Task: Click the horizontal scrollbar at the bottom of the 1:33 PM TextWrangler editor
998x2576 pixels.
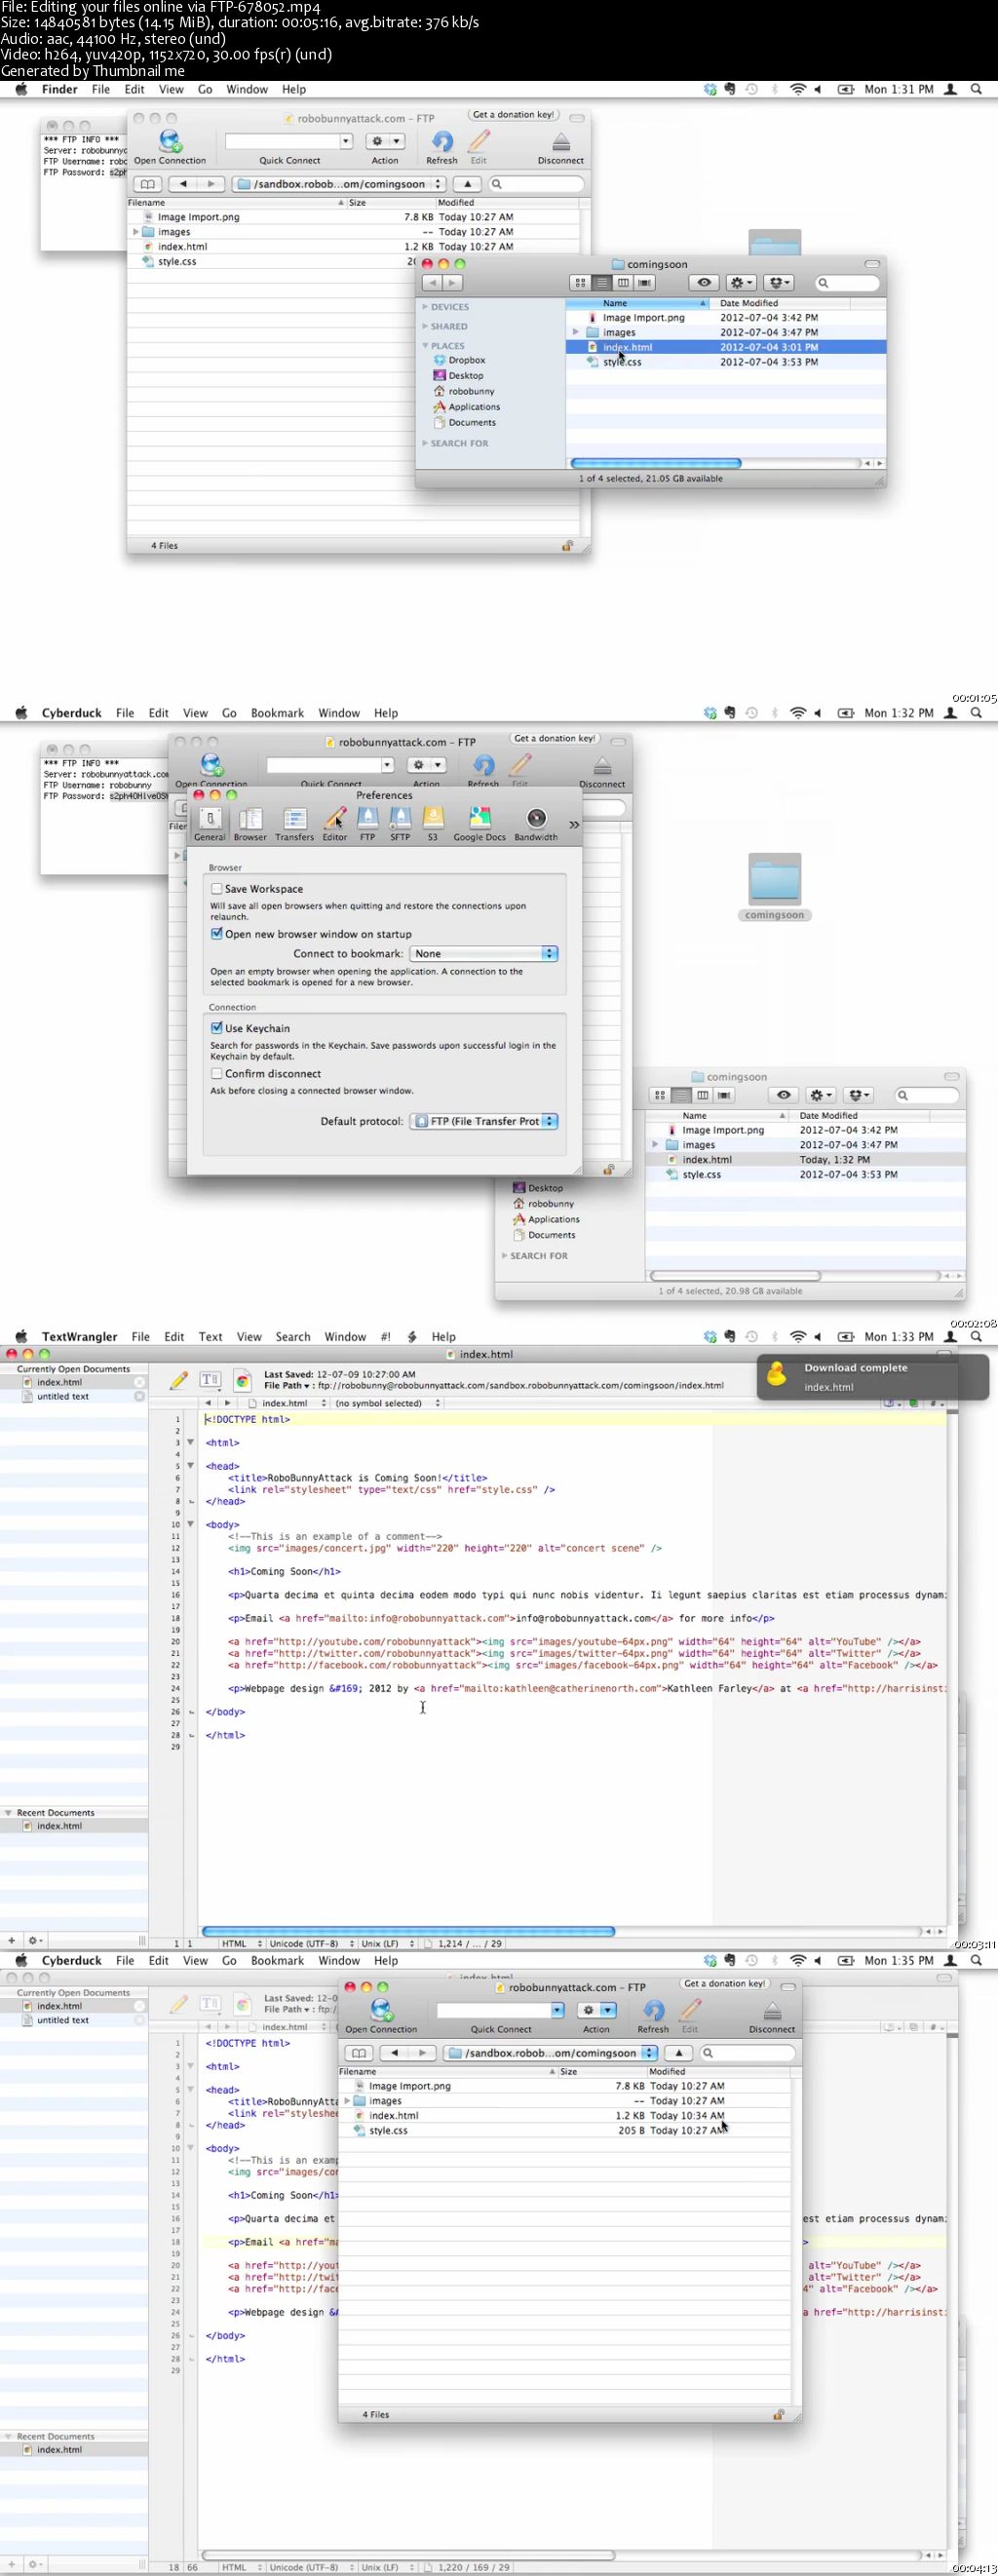Action: [408, 1931]
